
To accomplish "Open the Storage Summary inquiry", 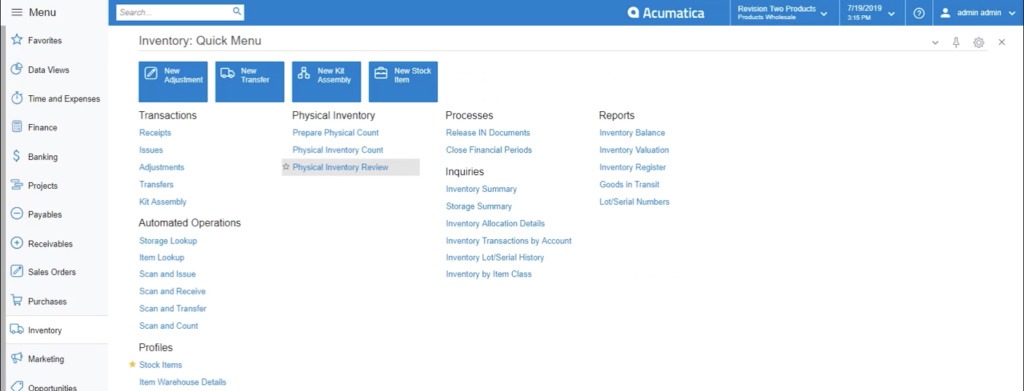I will tap(479, 206).
